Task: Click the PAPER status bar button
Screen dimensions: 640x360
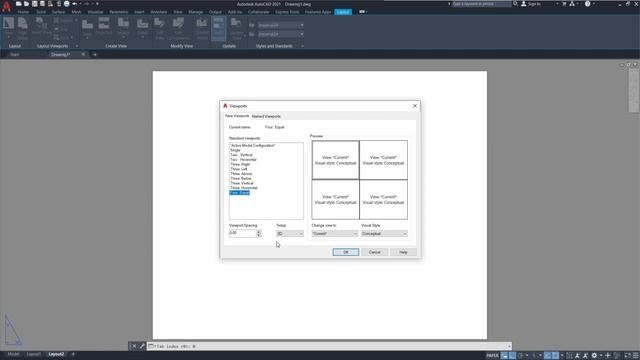Action: click(x=492, y=356)
